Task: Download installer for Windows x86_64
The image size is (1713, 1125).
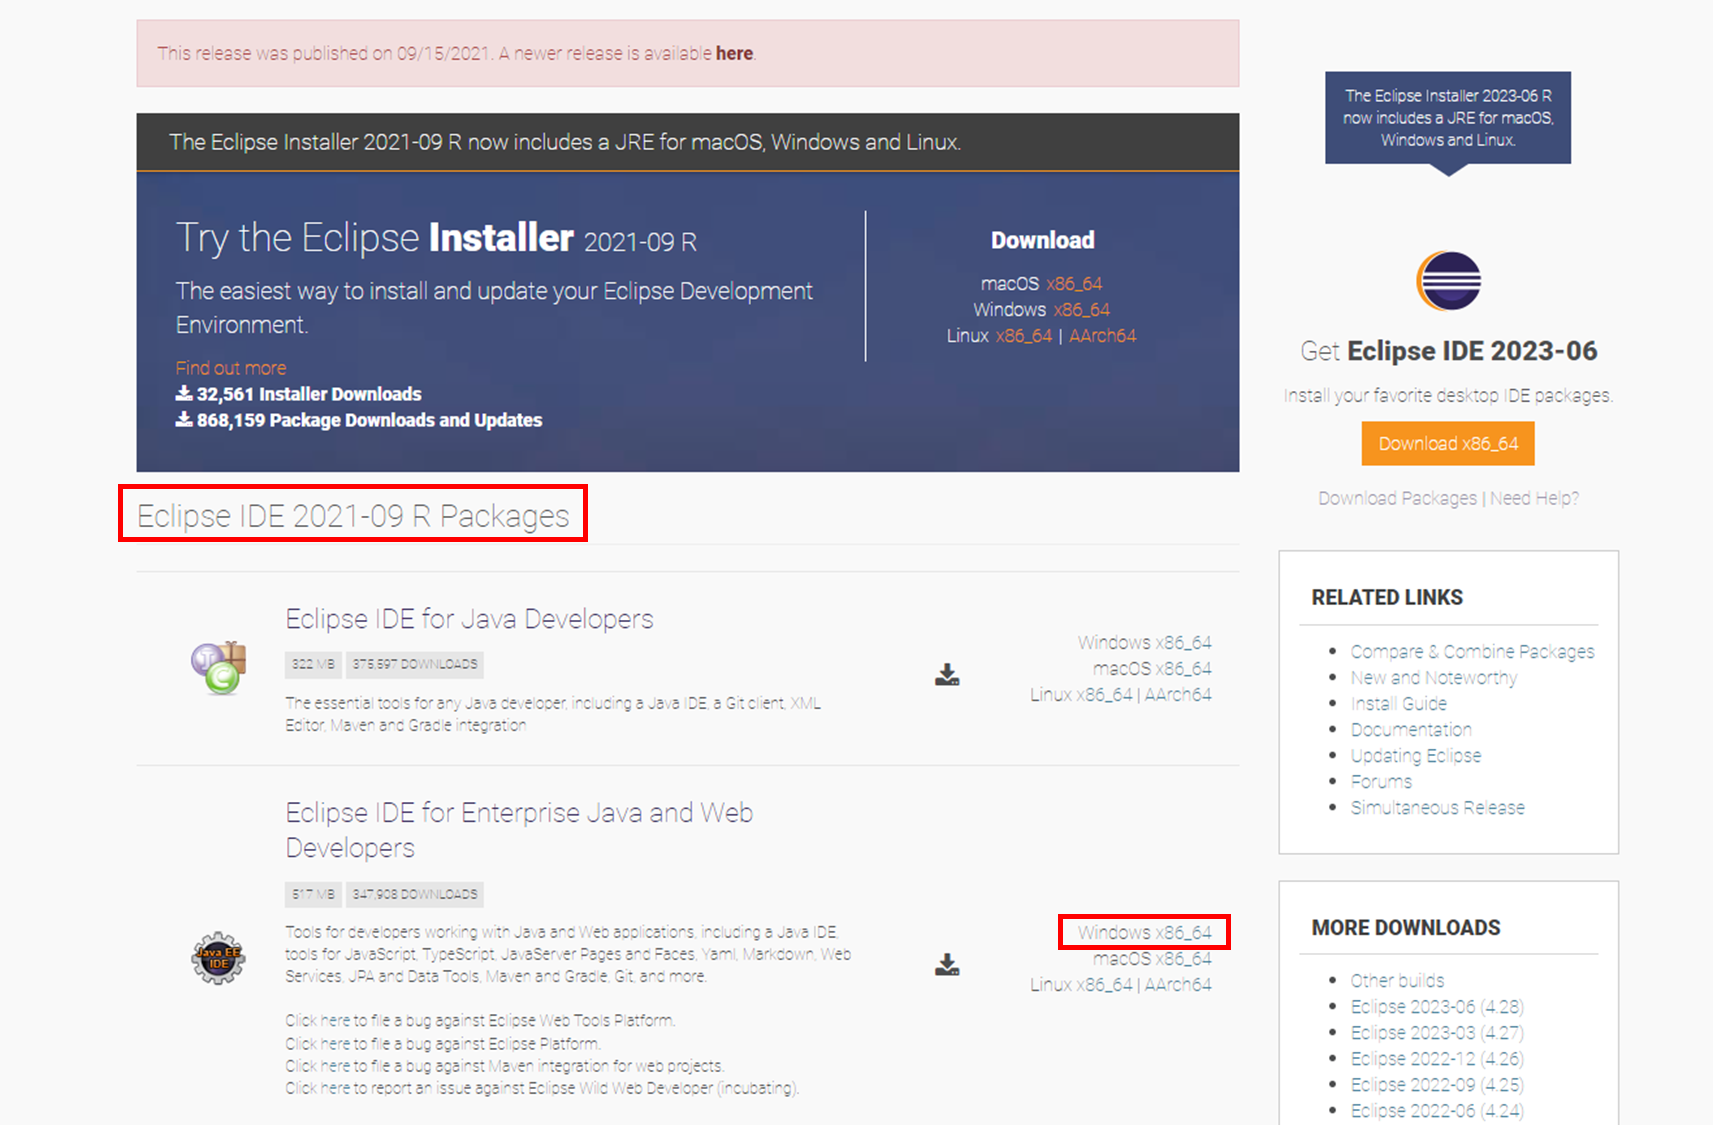Action: (x=1081, y=310)
